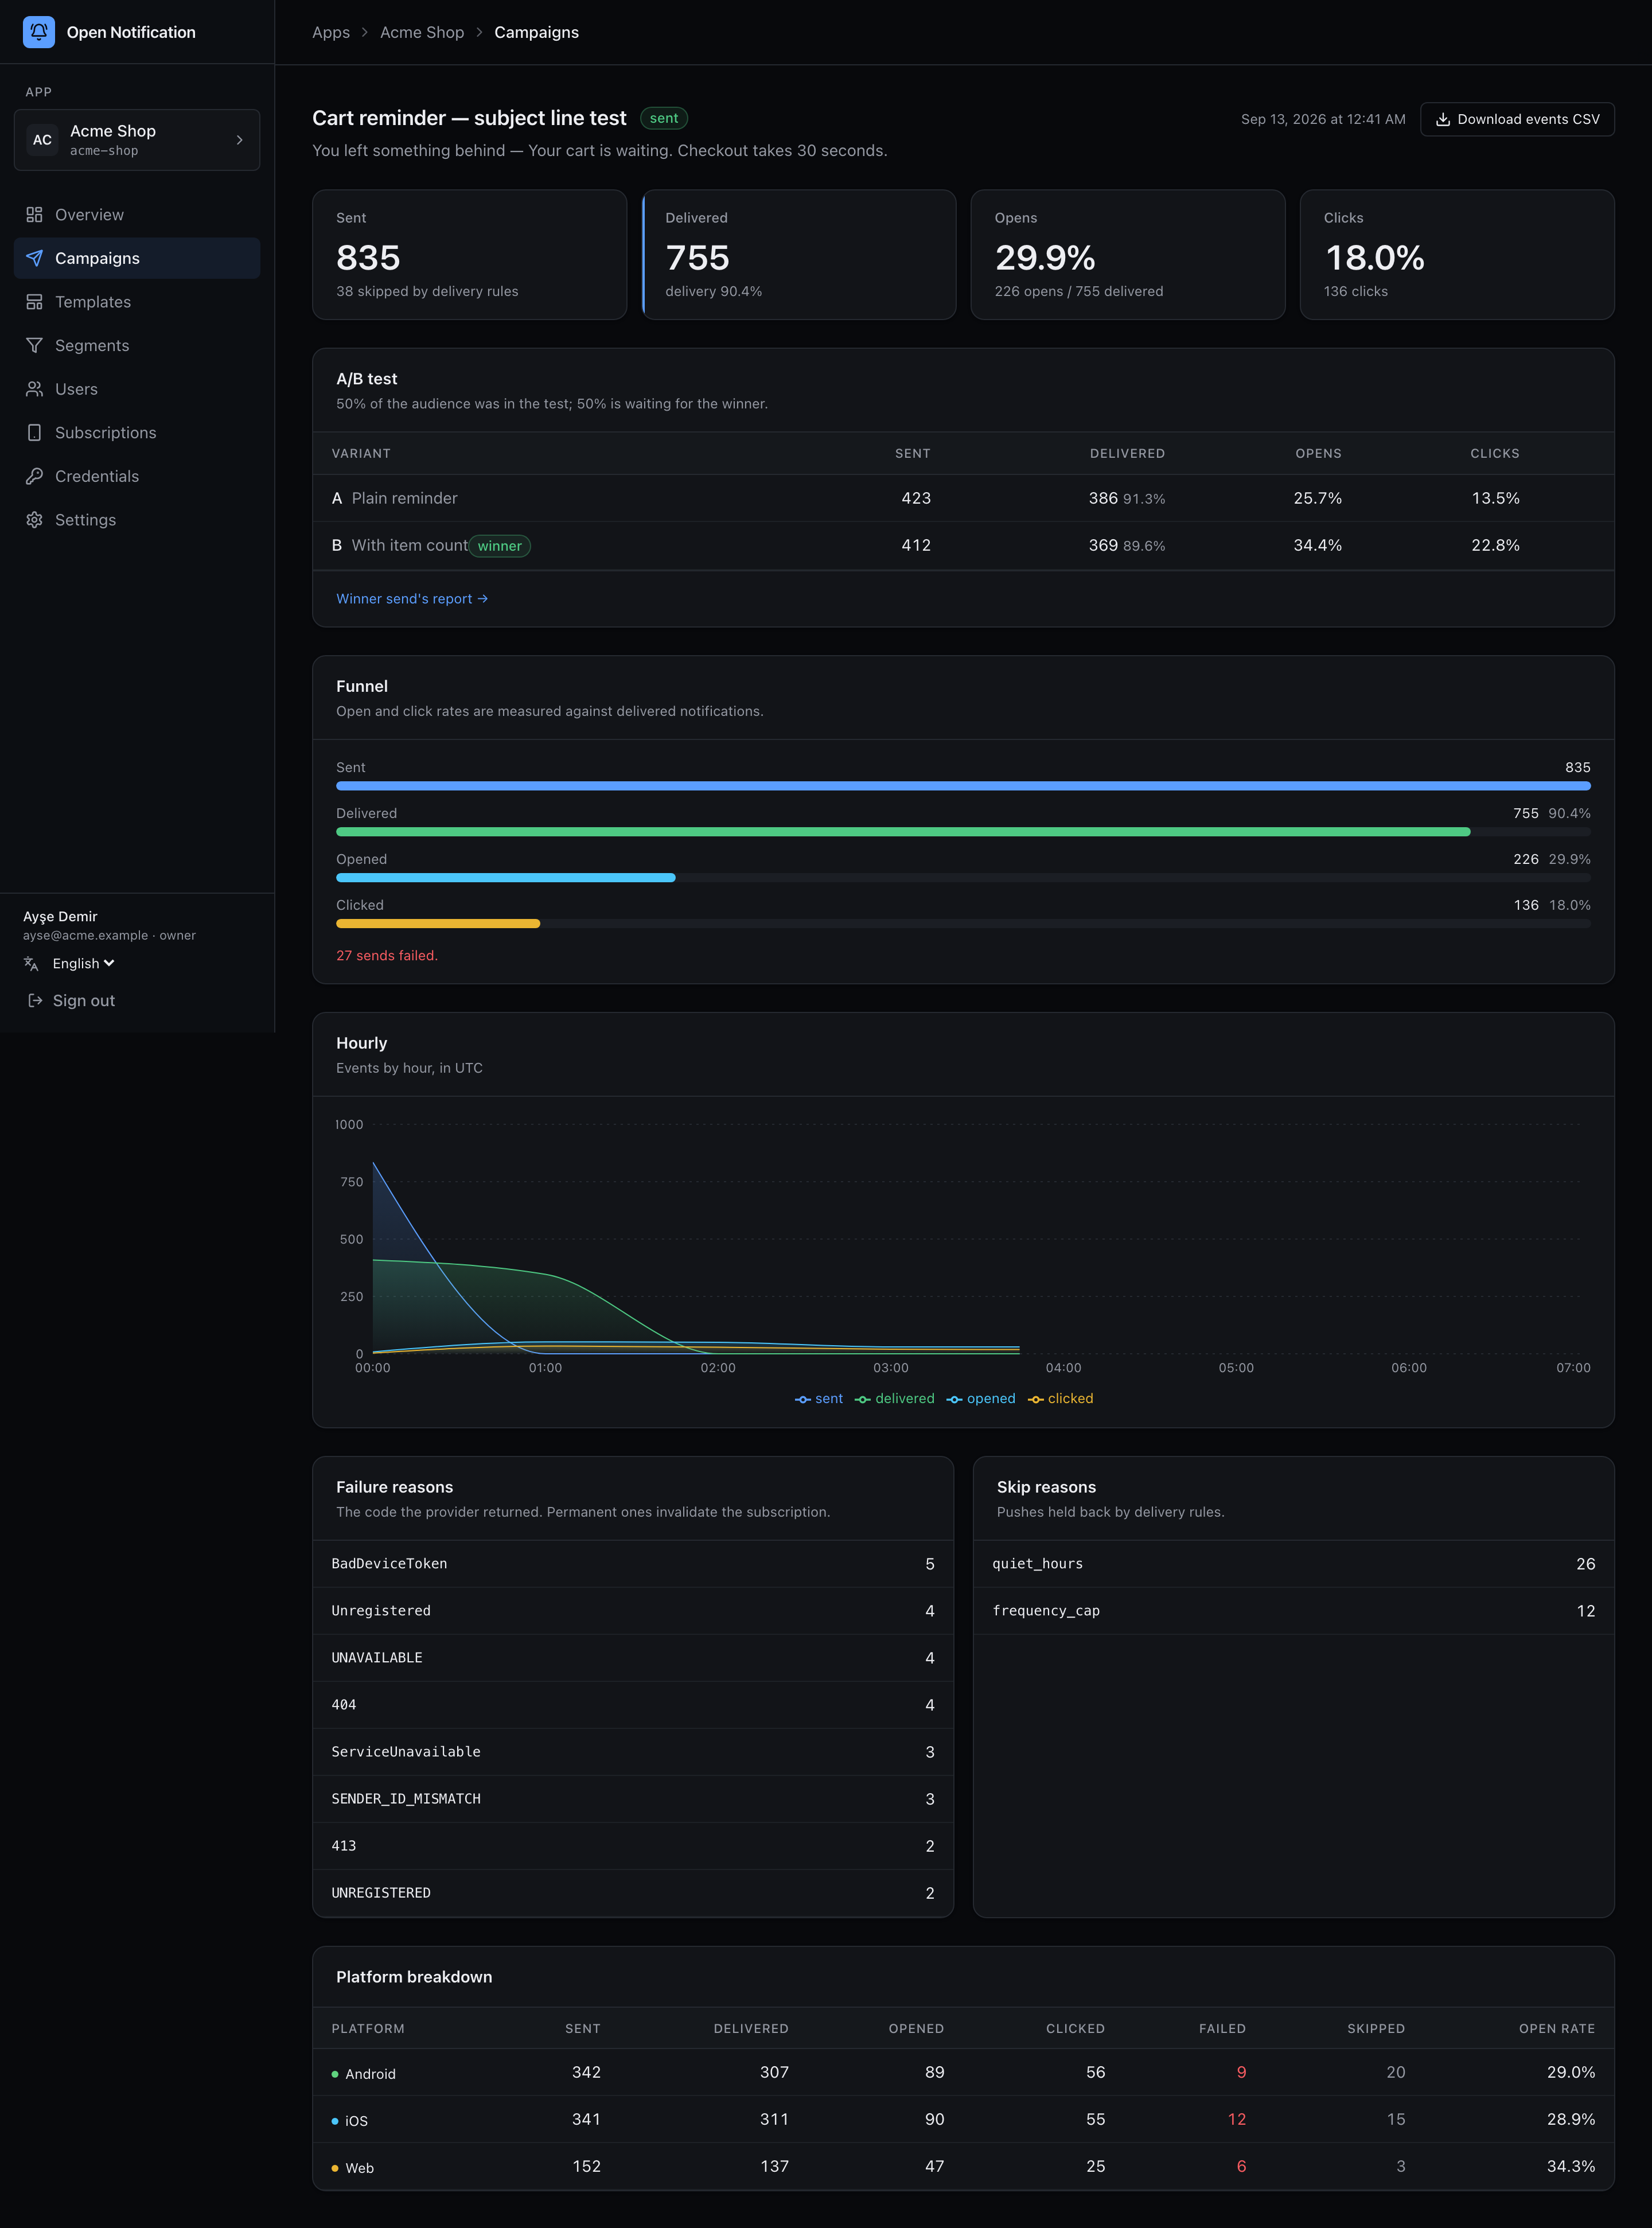Toggle the sent series in chart legend
Screen dimensions: 1652x2228
coord(818,1399)
